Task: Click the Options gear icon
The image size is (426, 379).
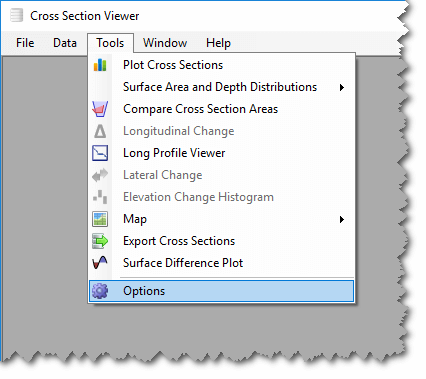Action: (100, 291)
